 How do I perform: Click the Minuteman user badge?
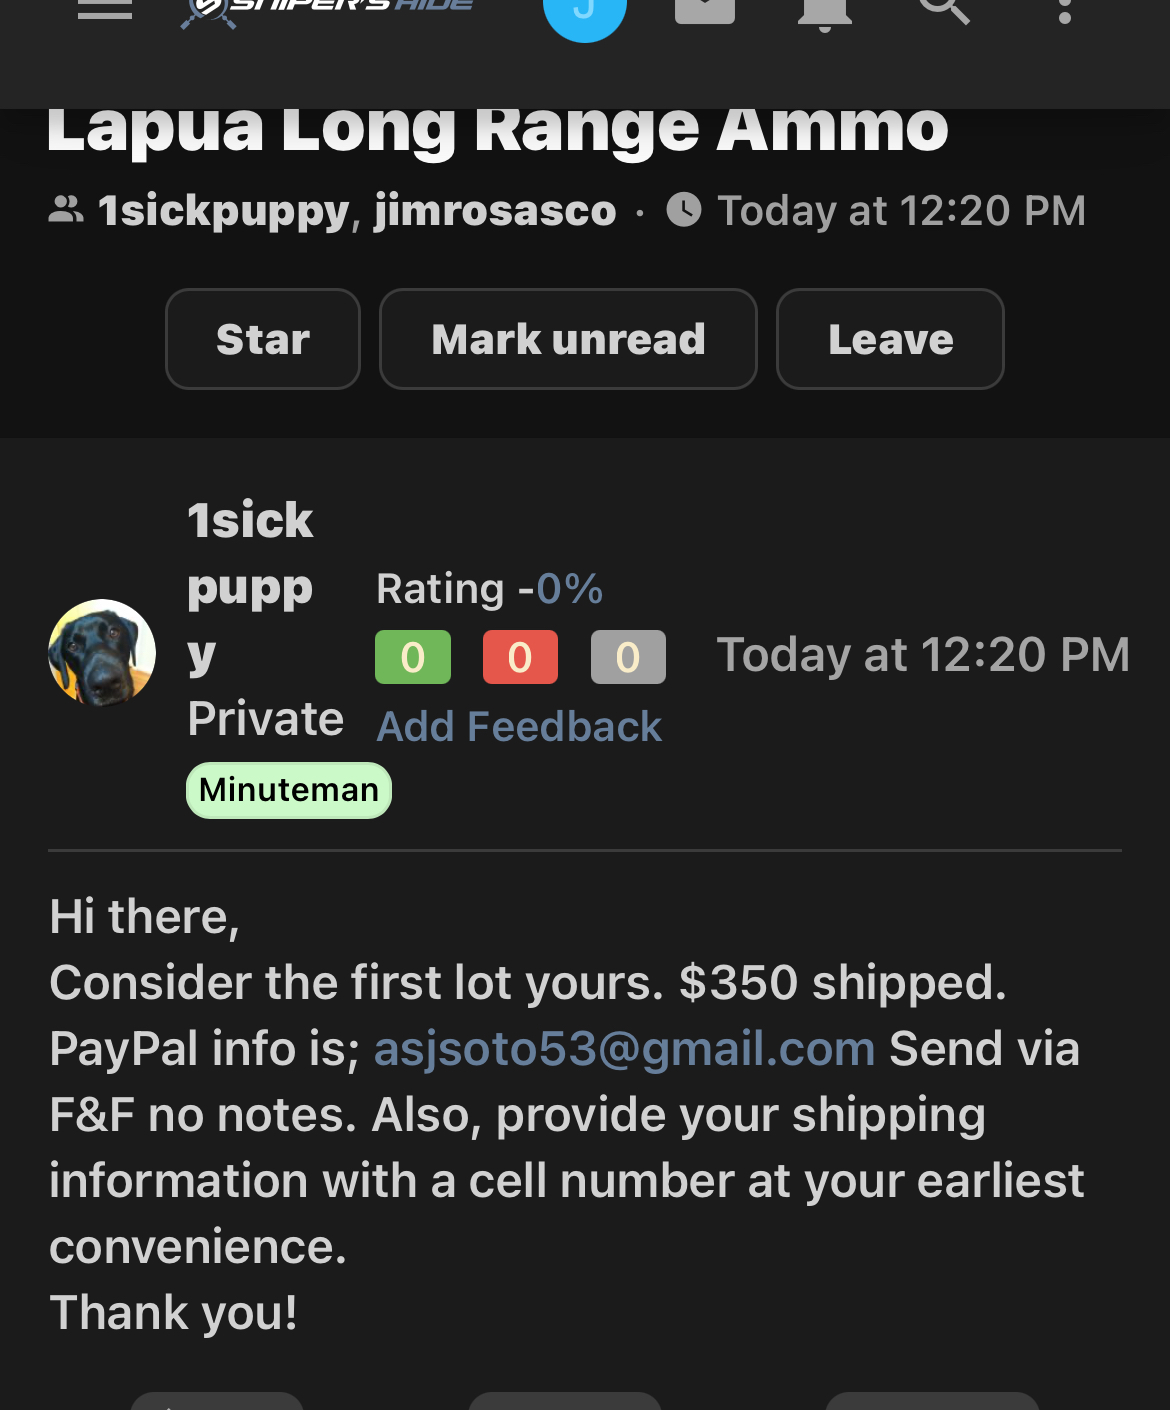(x=289, y=790)
